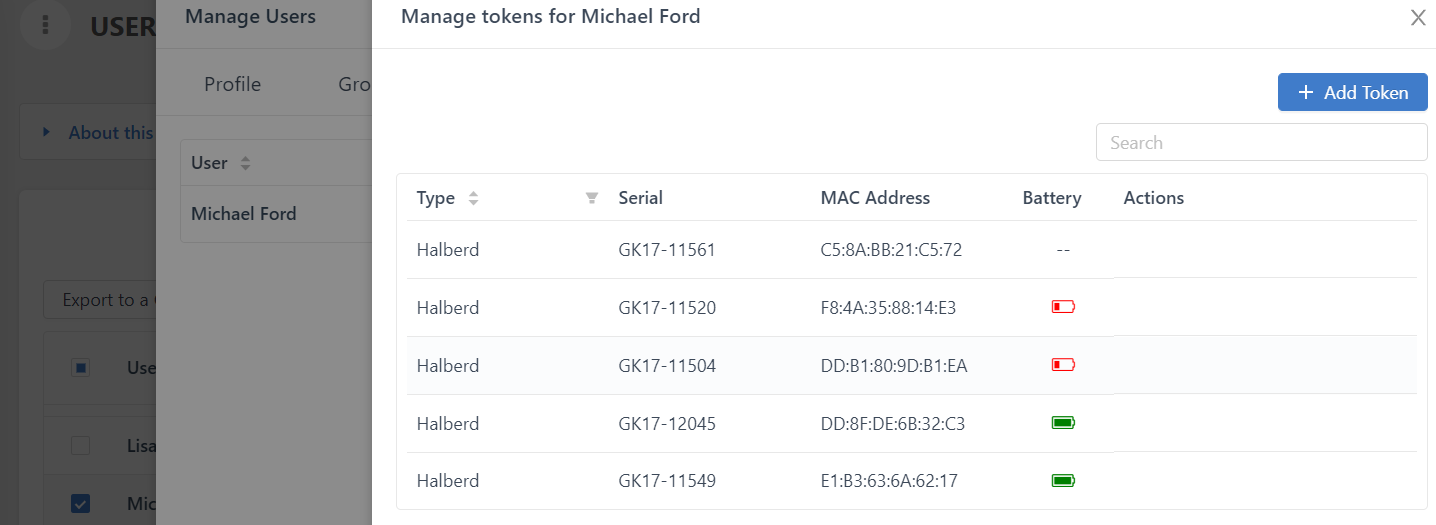Expand the About this section triangle
Screen dimensions: 1436x525
pos(44,132)
